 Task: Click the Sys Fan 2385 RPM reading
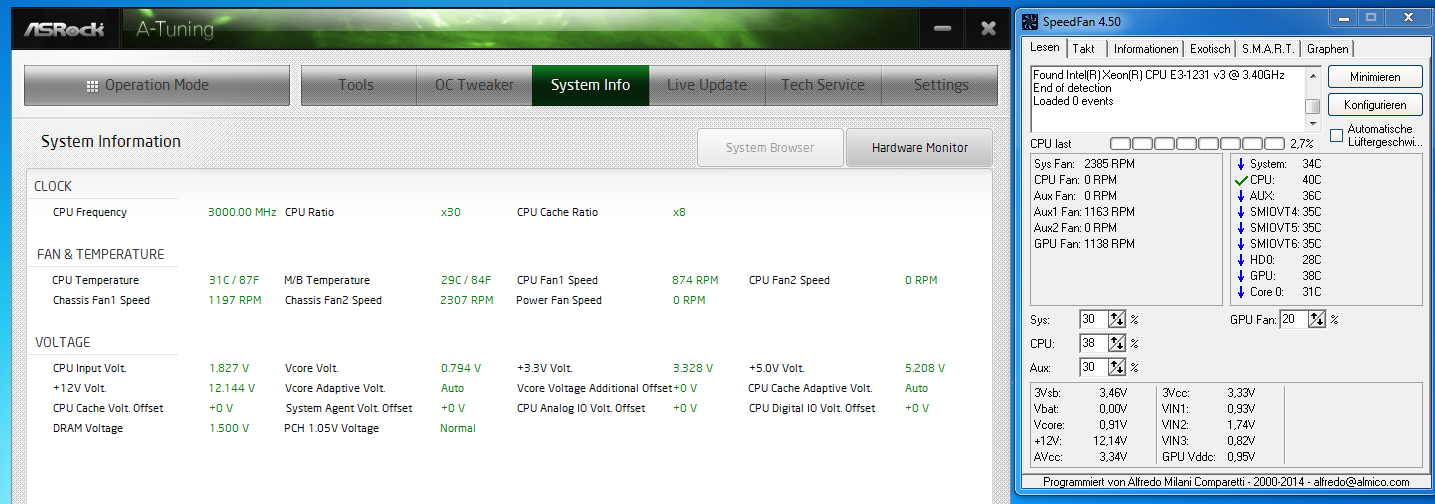pyautogui.click(x=1084, y=164)
